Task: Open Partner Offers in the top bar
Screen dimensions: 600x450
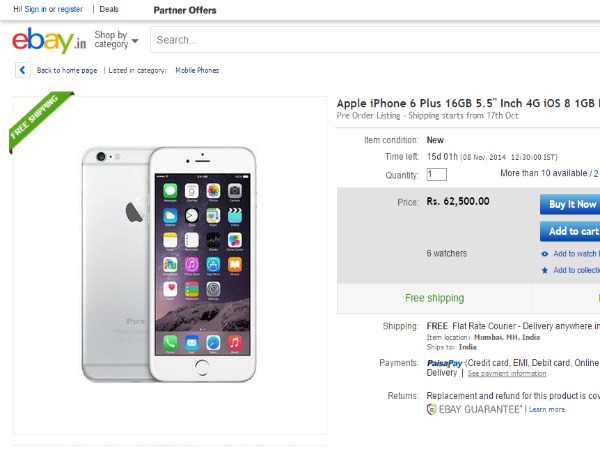Action: pyautogui.click(x=185, y=10)
